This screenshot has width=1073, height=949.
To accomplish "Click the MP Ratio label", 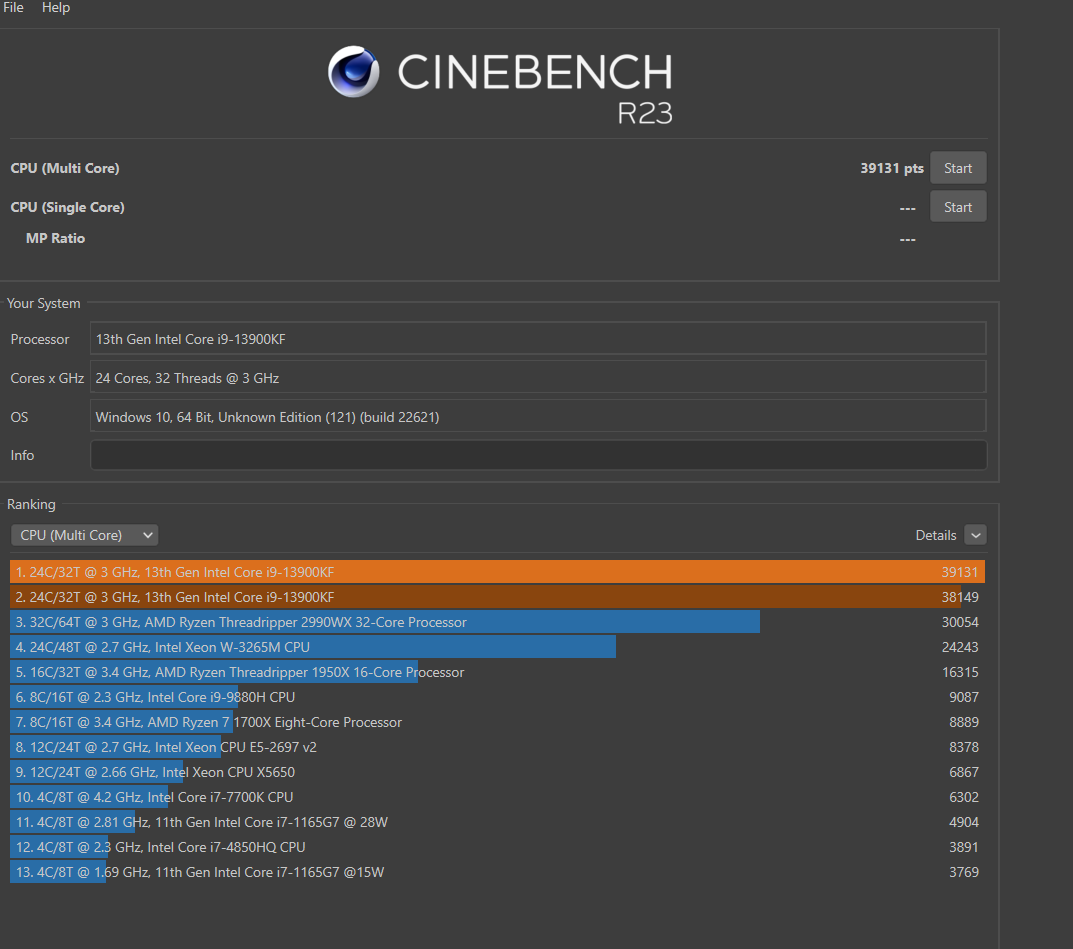I will click(55, 238).
